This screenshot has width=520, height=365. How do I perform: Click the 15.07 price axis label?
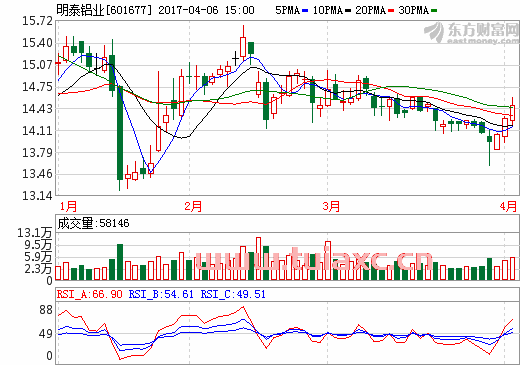(37, 65)
